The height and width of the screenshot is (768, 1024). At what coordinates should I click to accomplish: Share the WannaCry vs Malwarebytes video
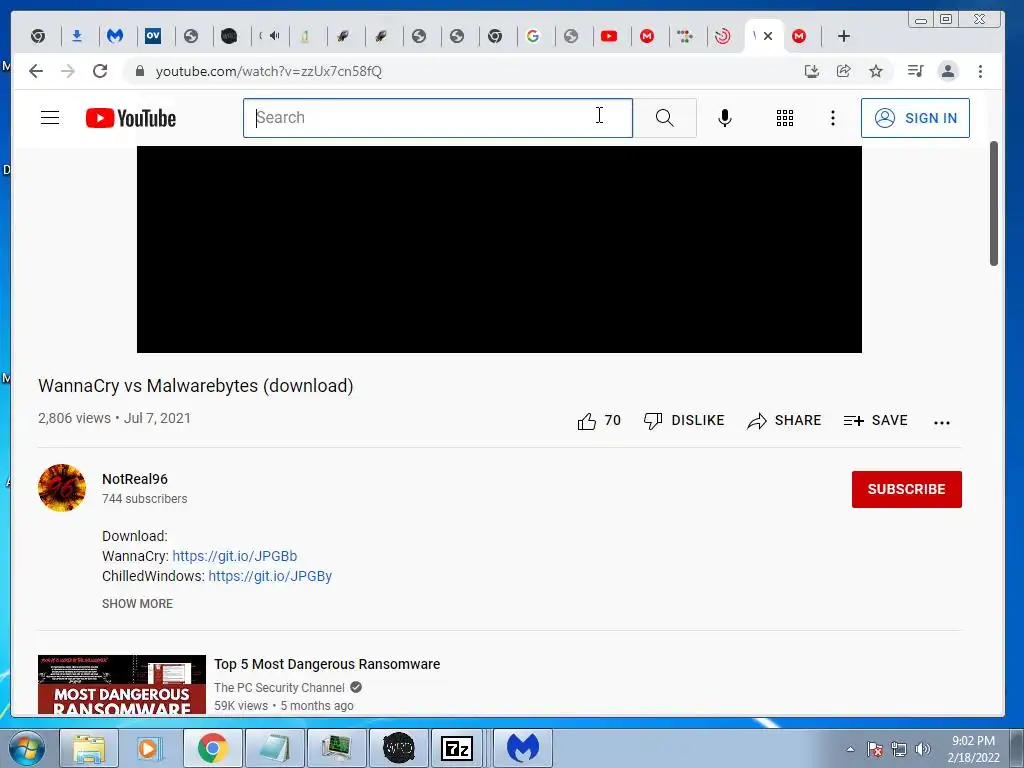[x=784, y=421]
